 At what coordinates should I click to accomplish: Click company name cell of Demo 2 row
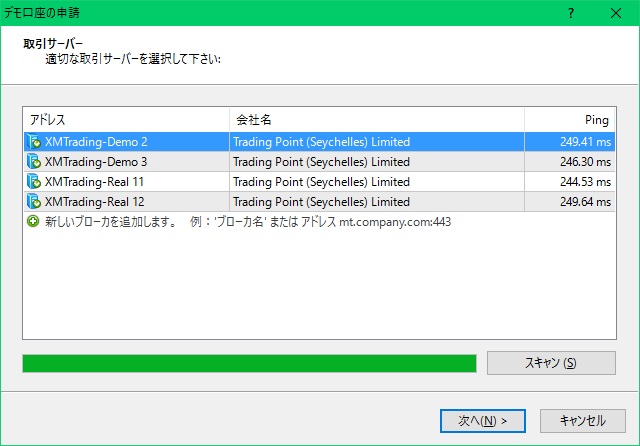pyautogui.click(x=377, y=142)
